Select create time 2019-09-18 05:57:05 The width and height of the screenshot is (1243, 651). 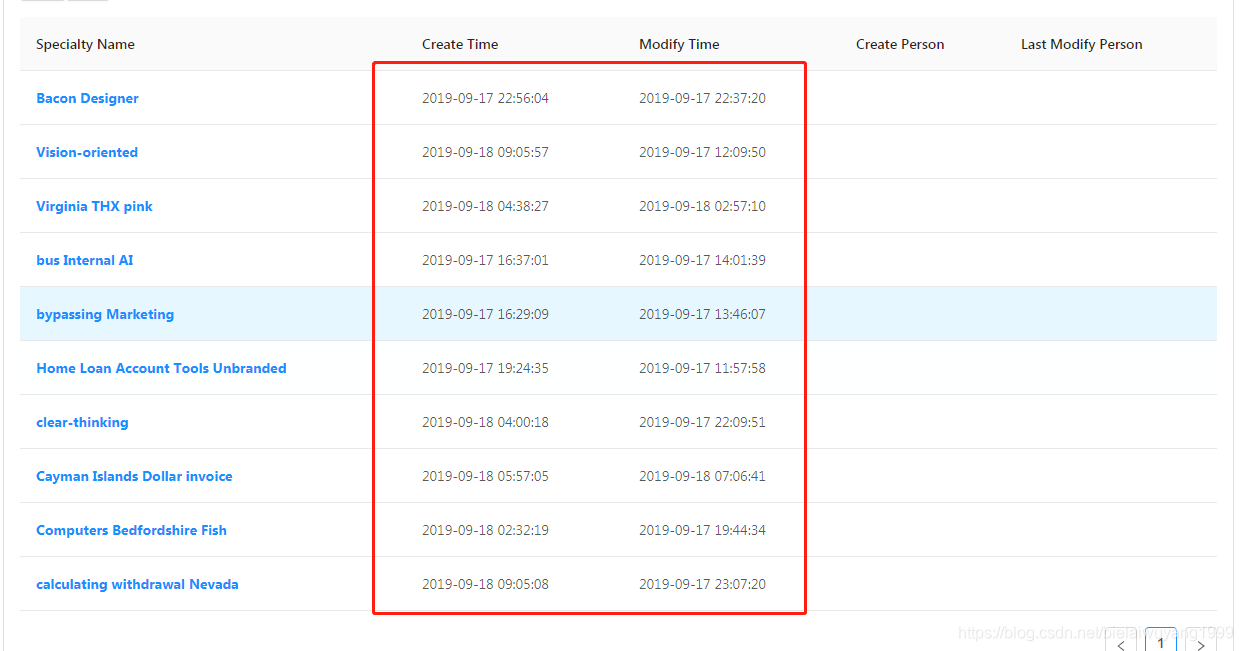[x=485, y=476]
